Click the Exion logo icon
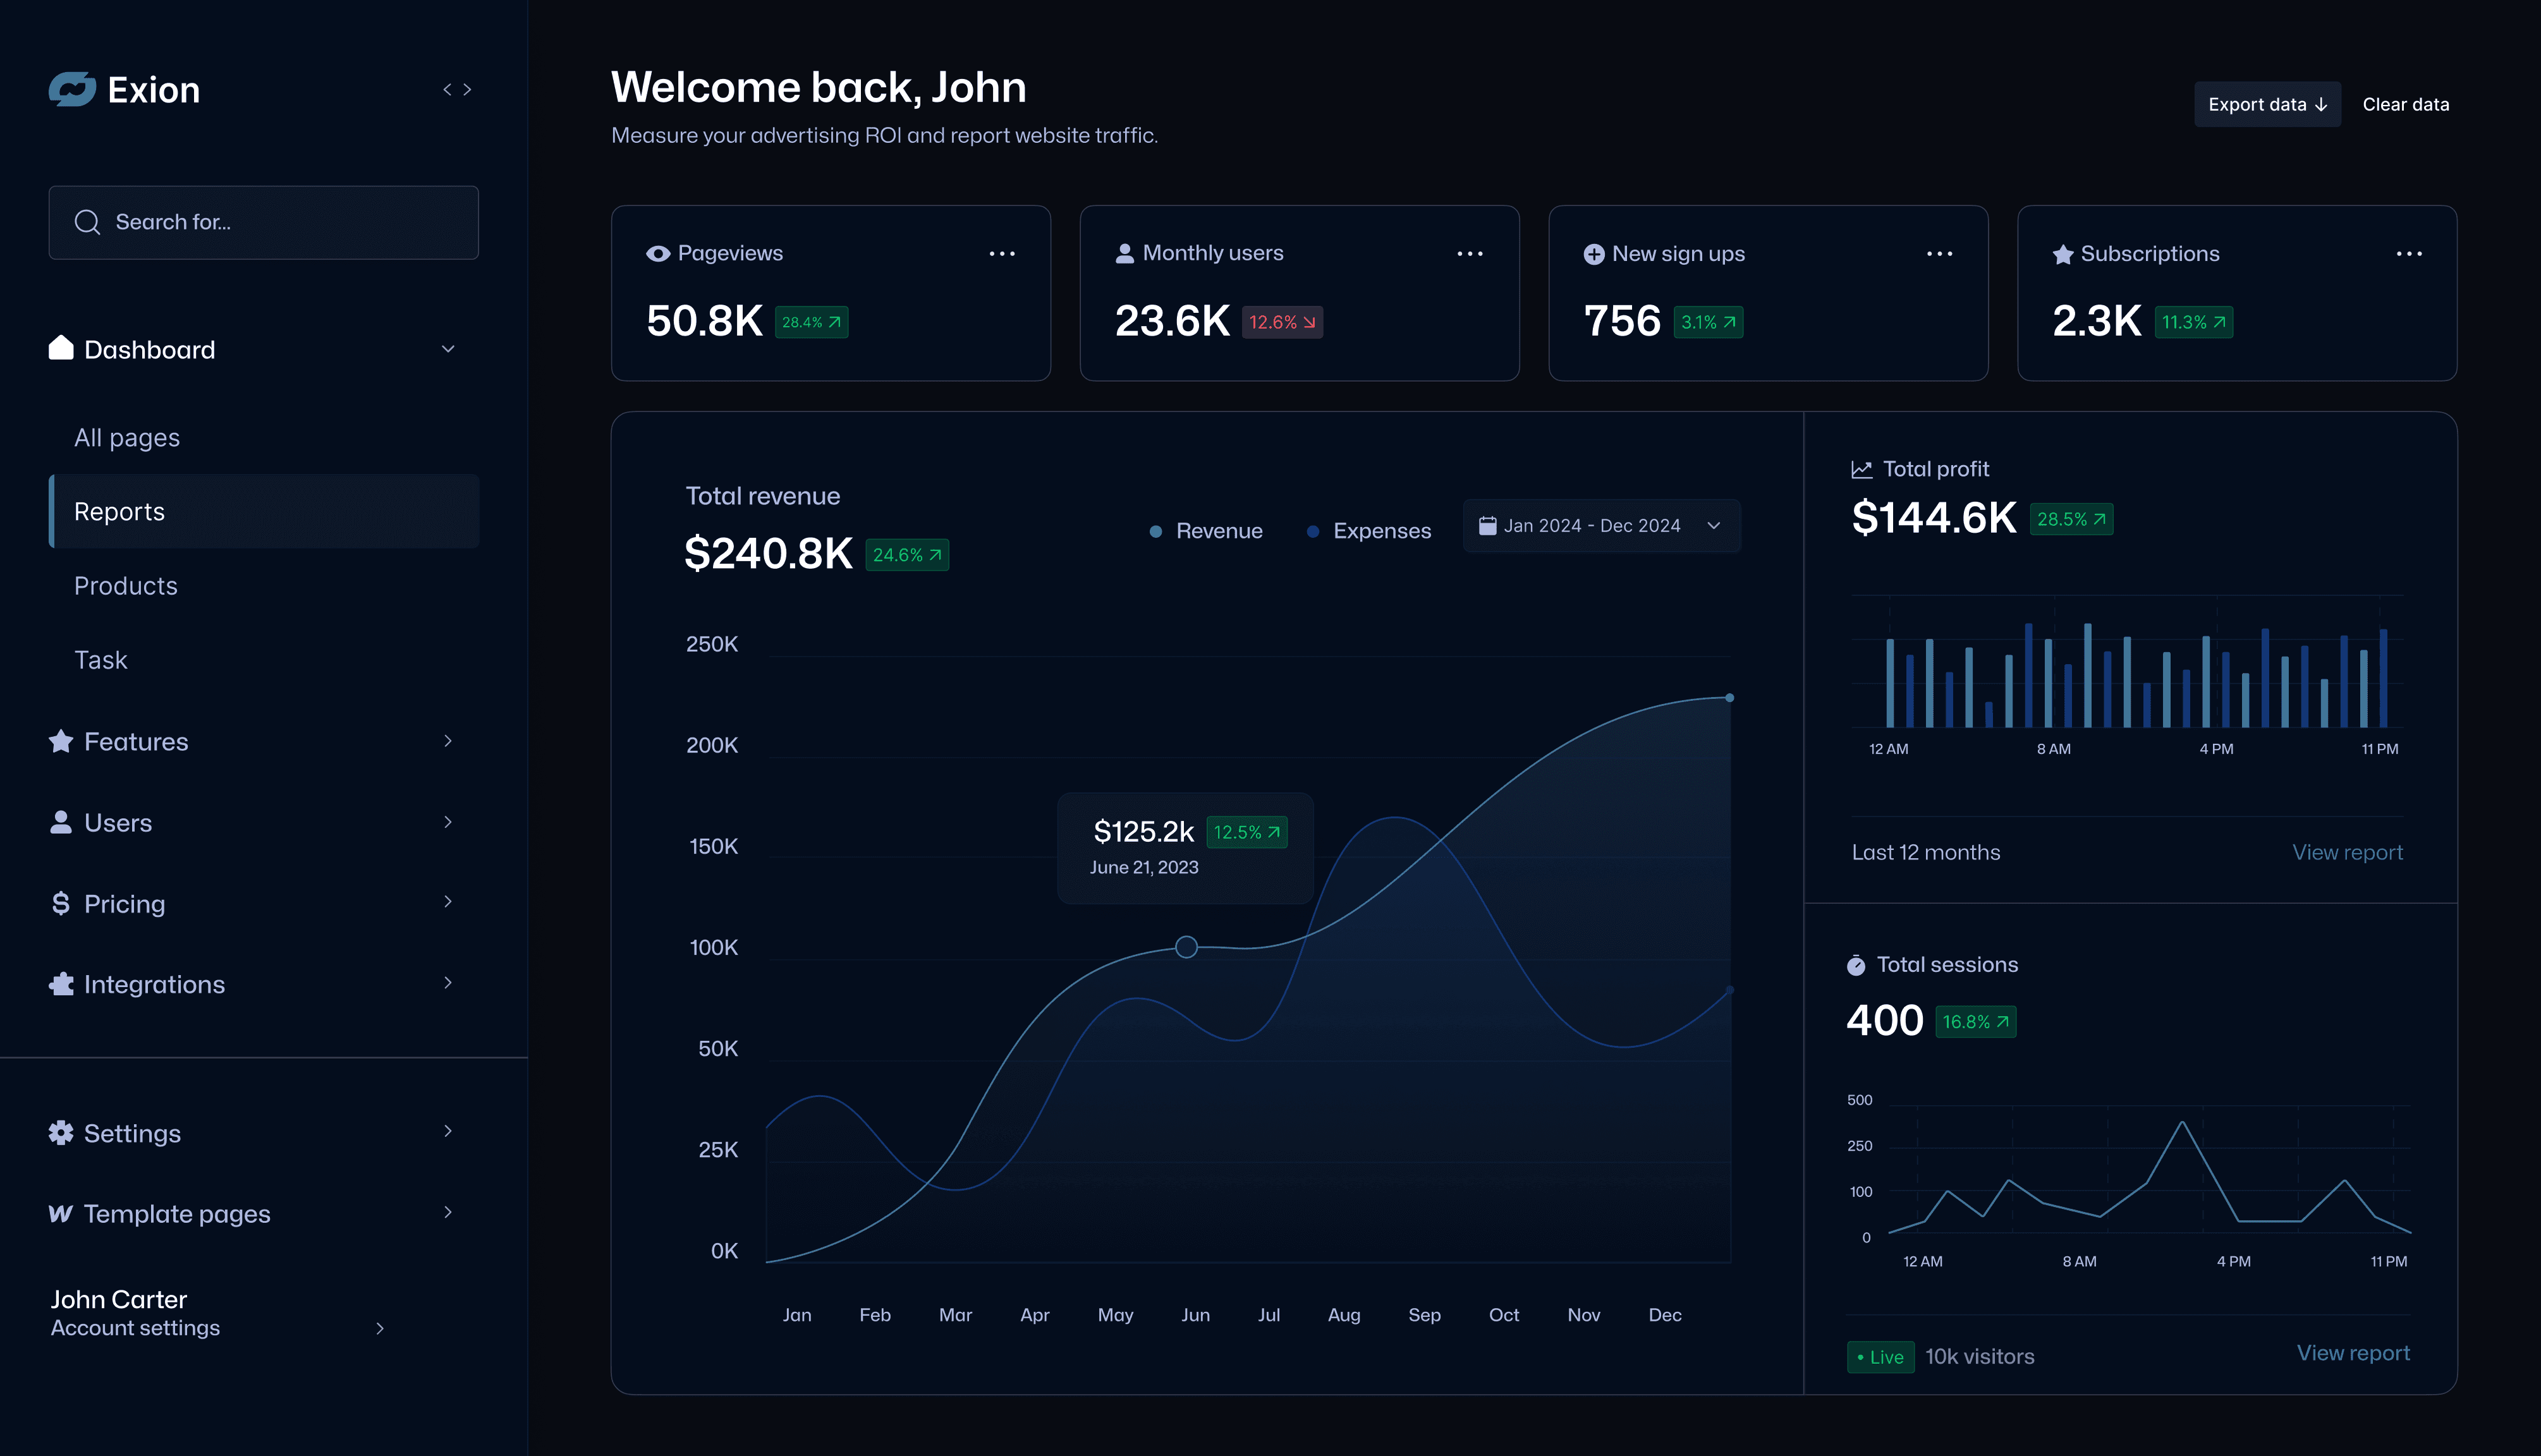The width and height of the screenshot is (2541, 1456). point(71,89)
